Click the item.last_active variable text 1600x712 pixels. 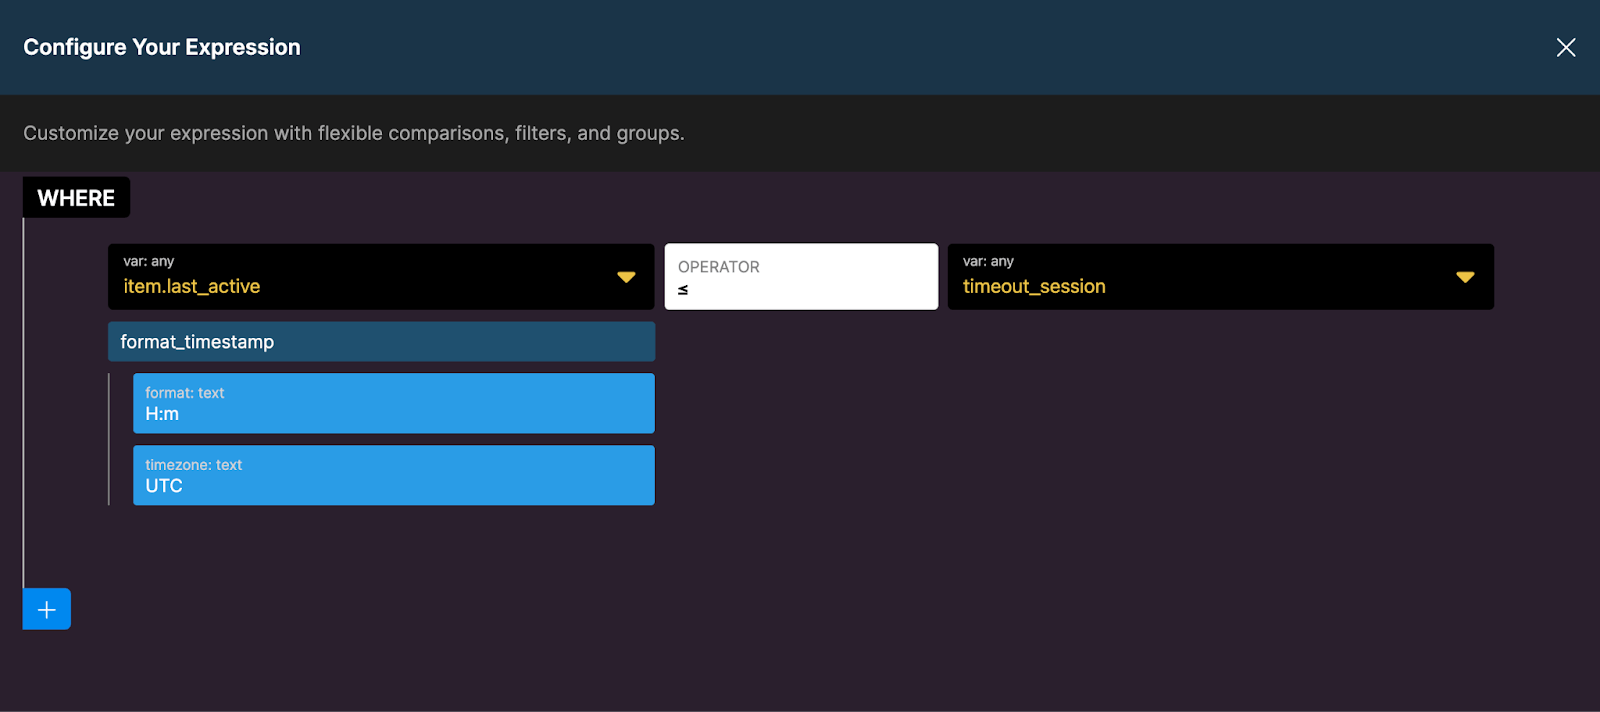coord(192,286)
